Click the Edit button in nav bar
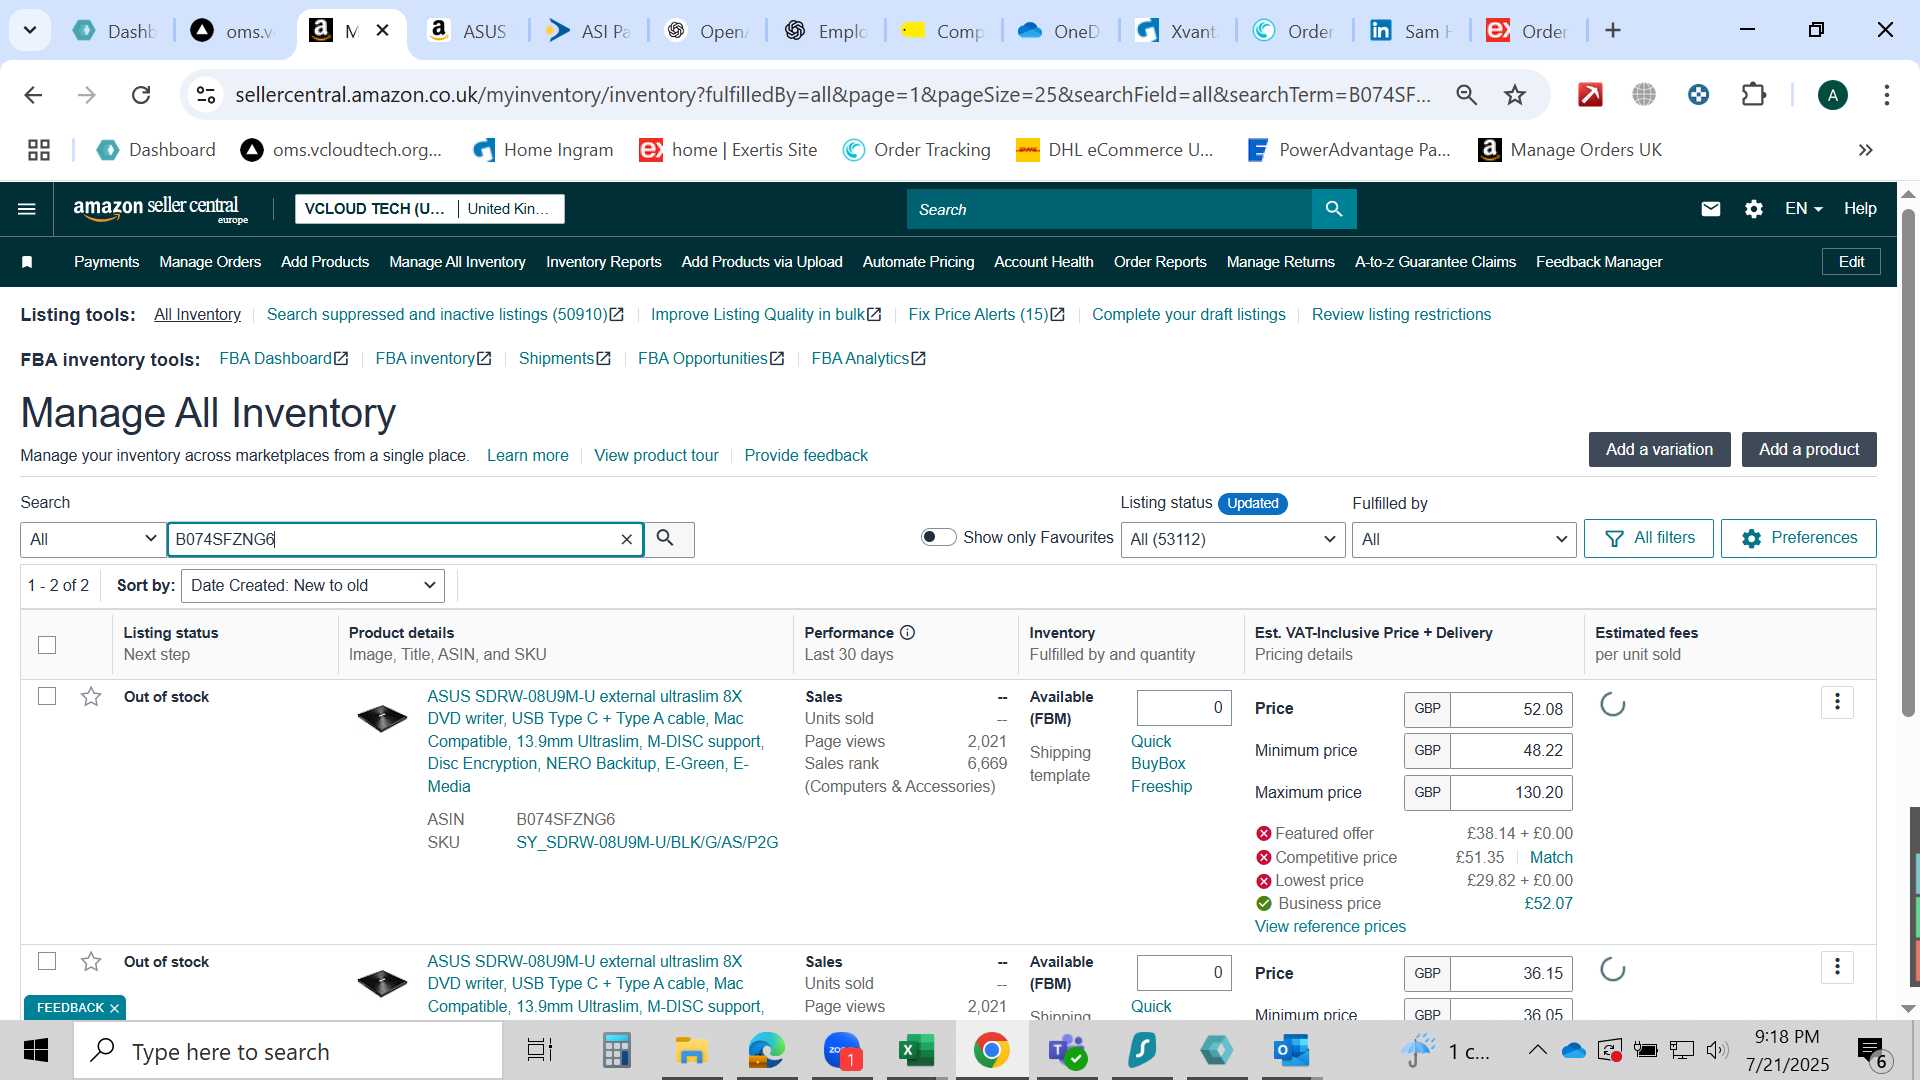 1851,262
